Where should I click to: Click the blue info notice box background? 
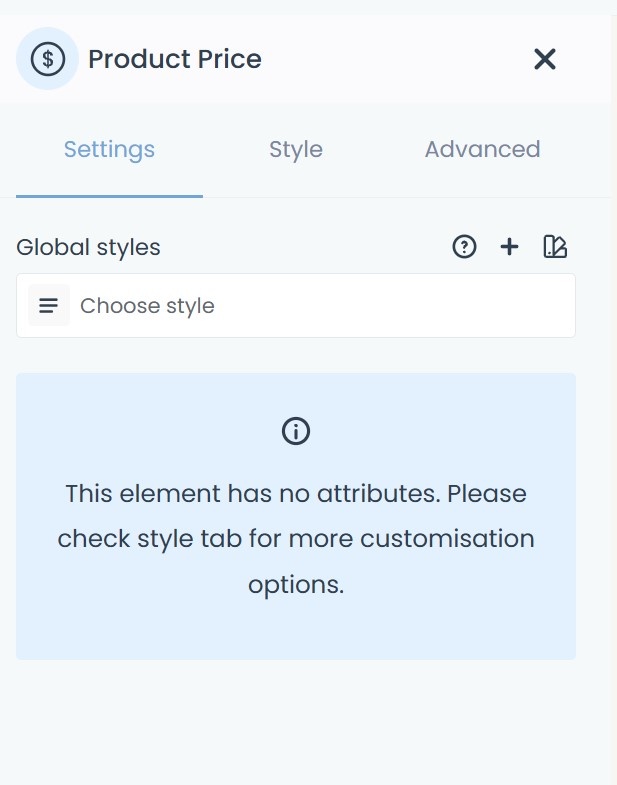point(100,630)
